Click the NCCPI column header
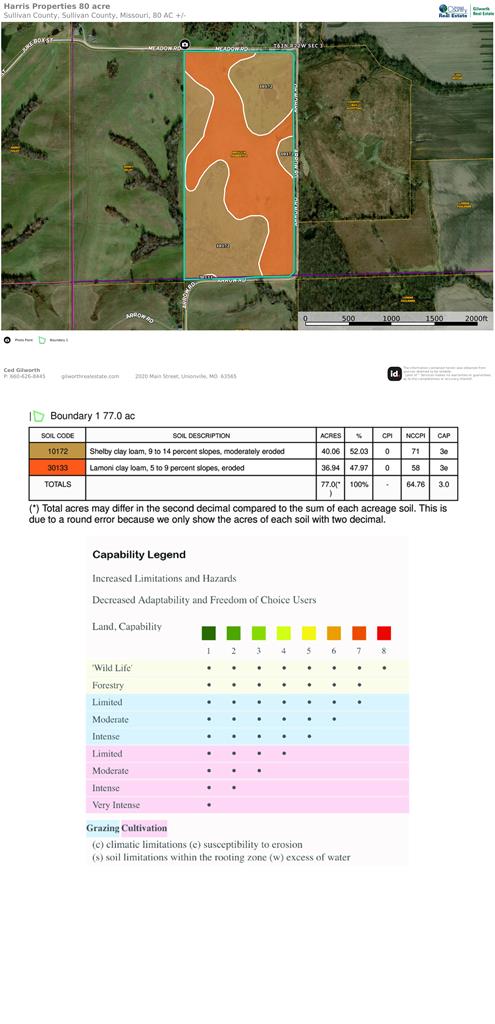 pos(414,436)
